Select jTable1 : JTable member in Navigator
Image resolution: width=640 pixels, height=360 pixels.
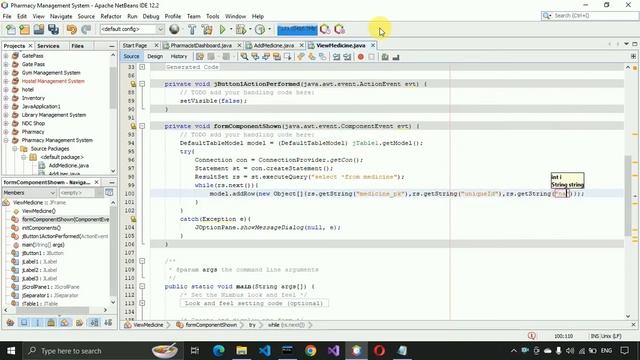tap(40, 304)
